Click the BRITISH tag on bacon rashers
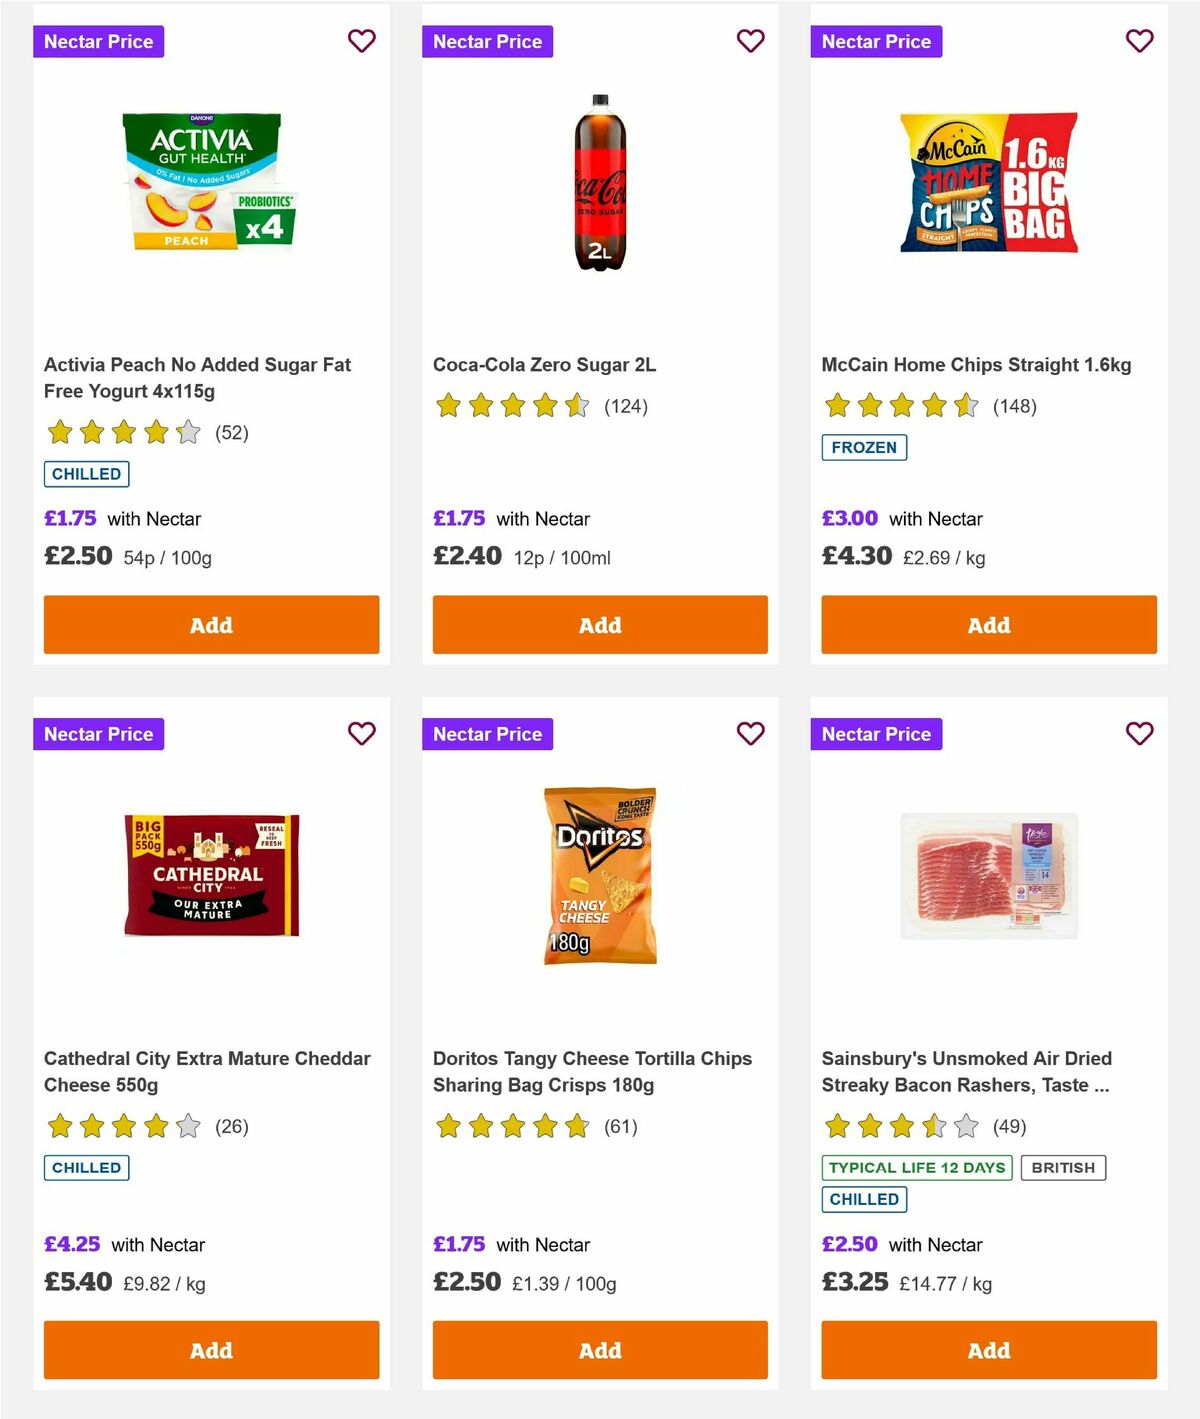1200x1419 pixels. pyautogui.click(x=1063, y=1167)
